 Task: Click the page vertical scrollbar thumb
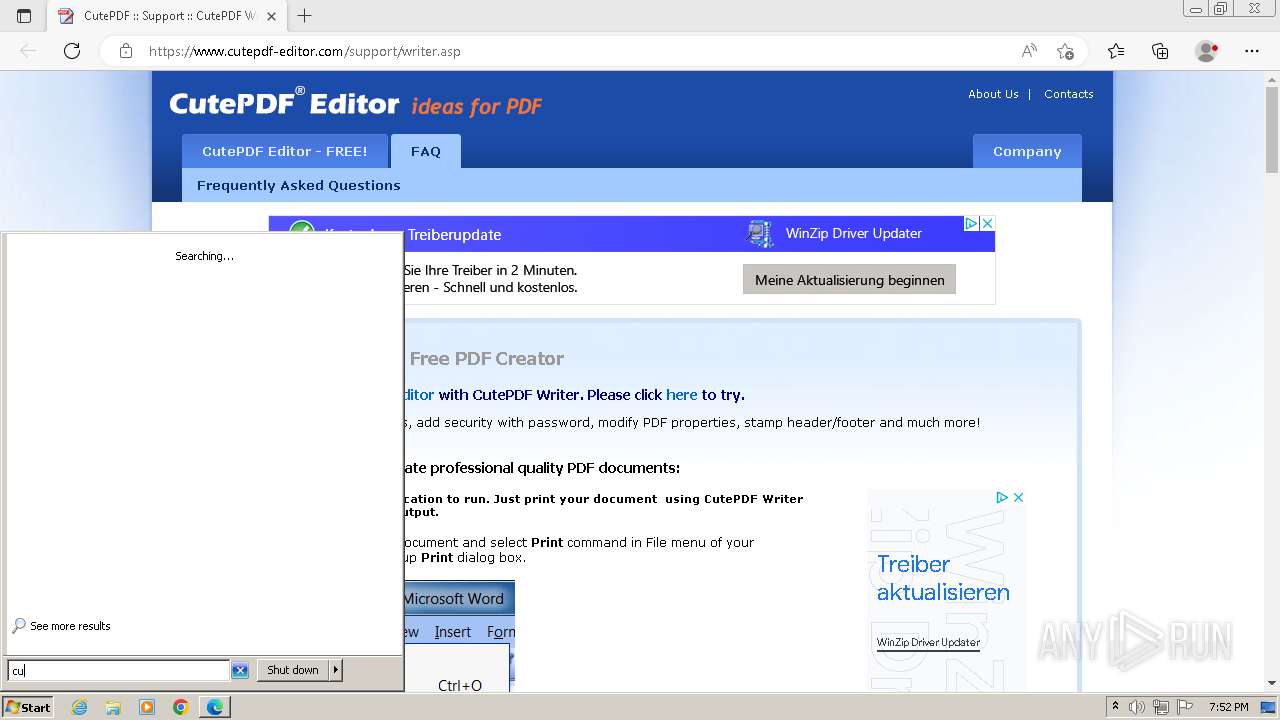1272,128
